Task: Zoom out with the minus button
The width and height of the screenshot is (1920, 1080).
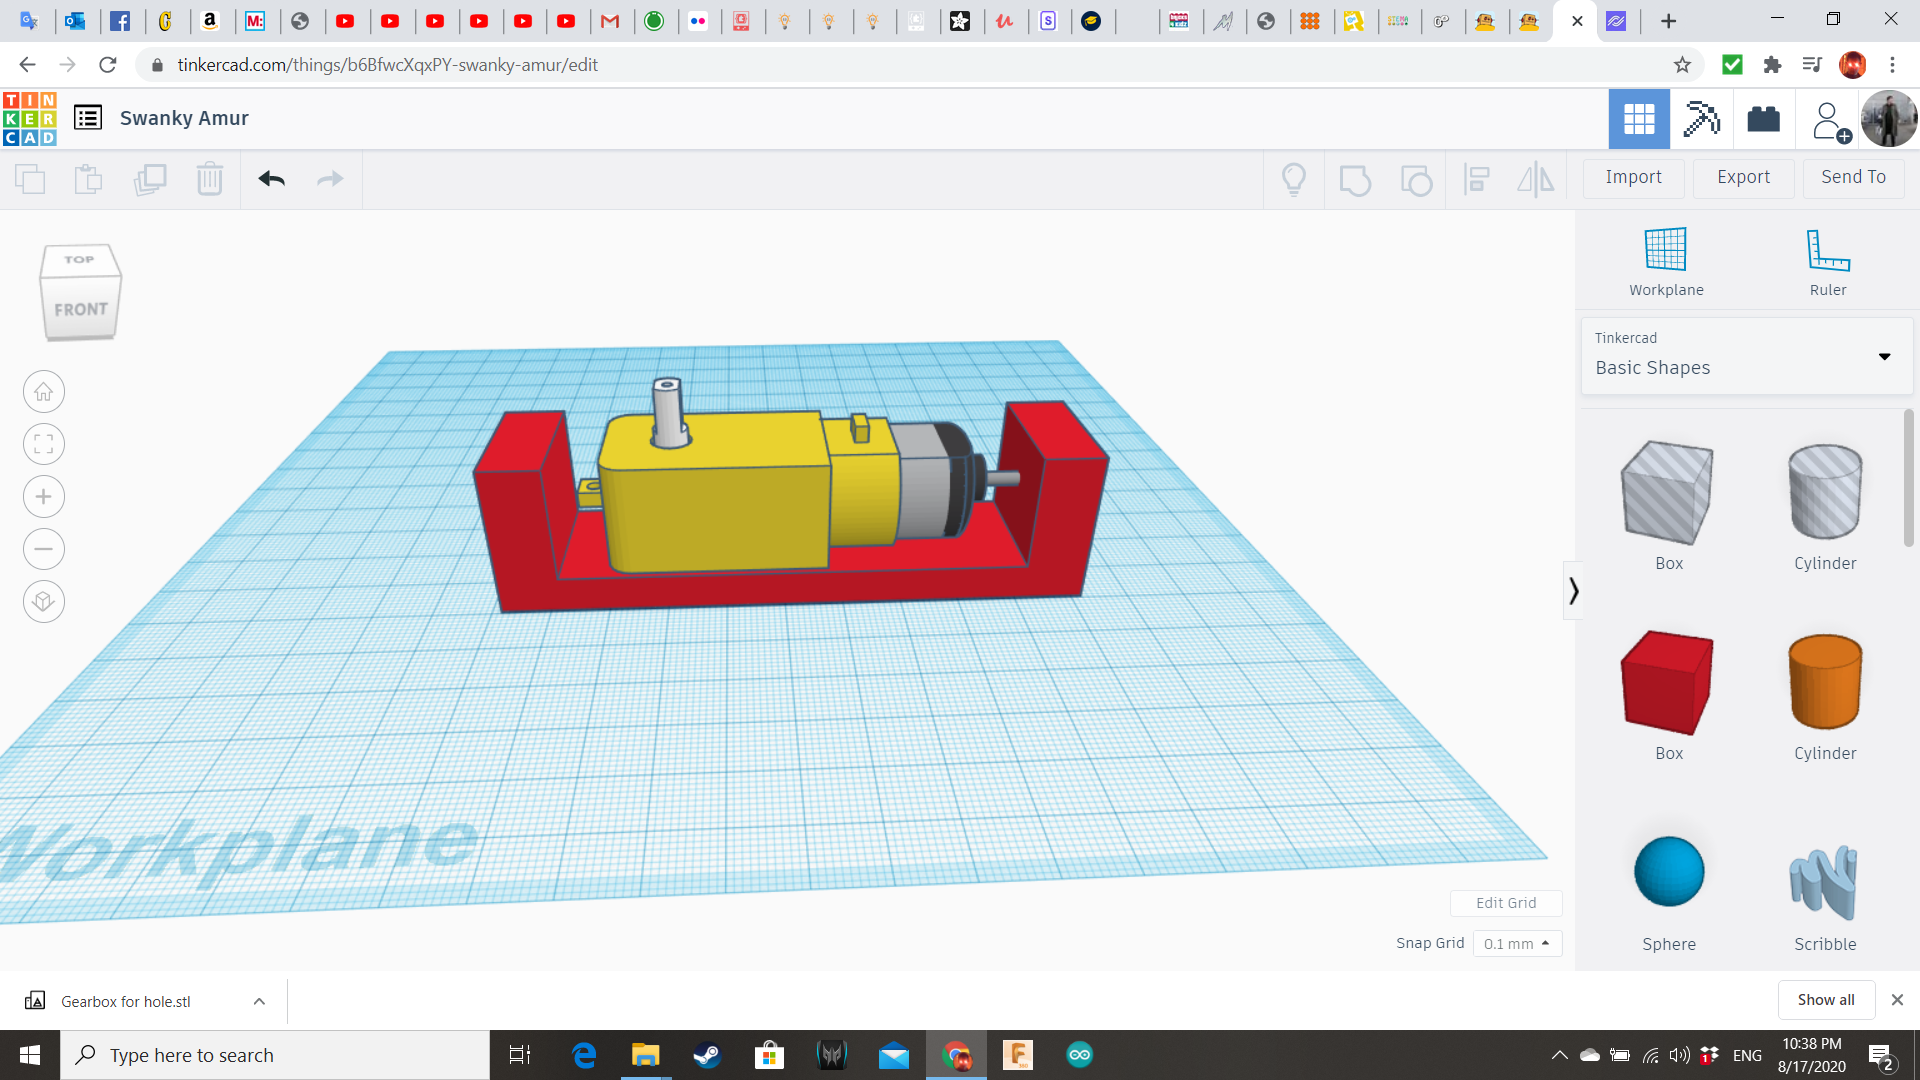Action: (x=43, y=549)
